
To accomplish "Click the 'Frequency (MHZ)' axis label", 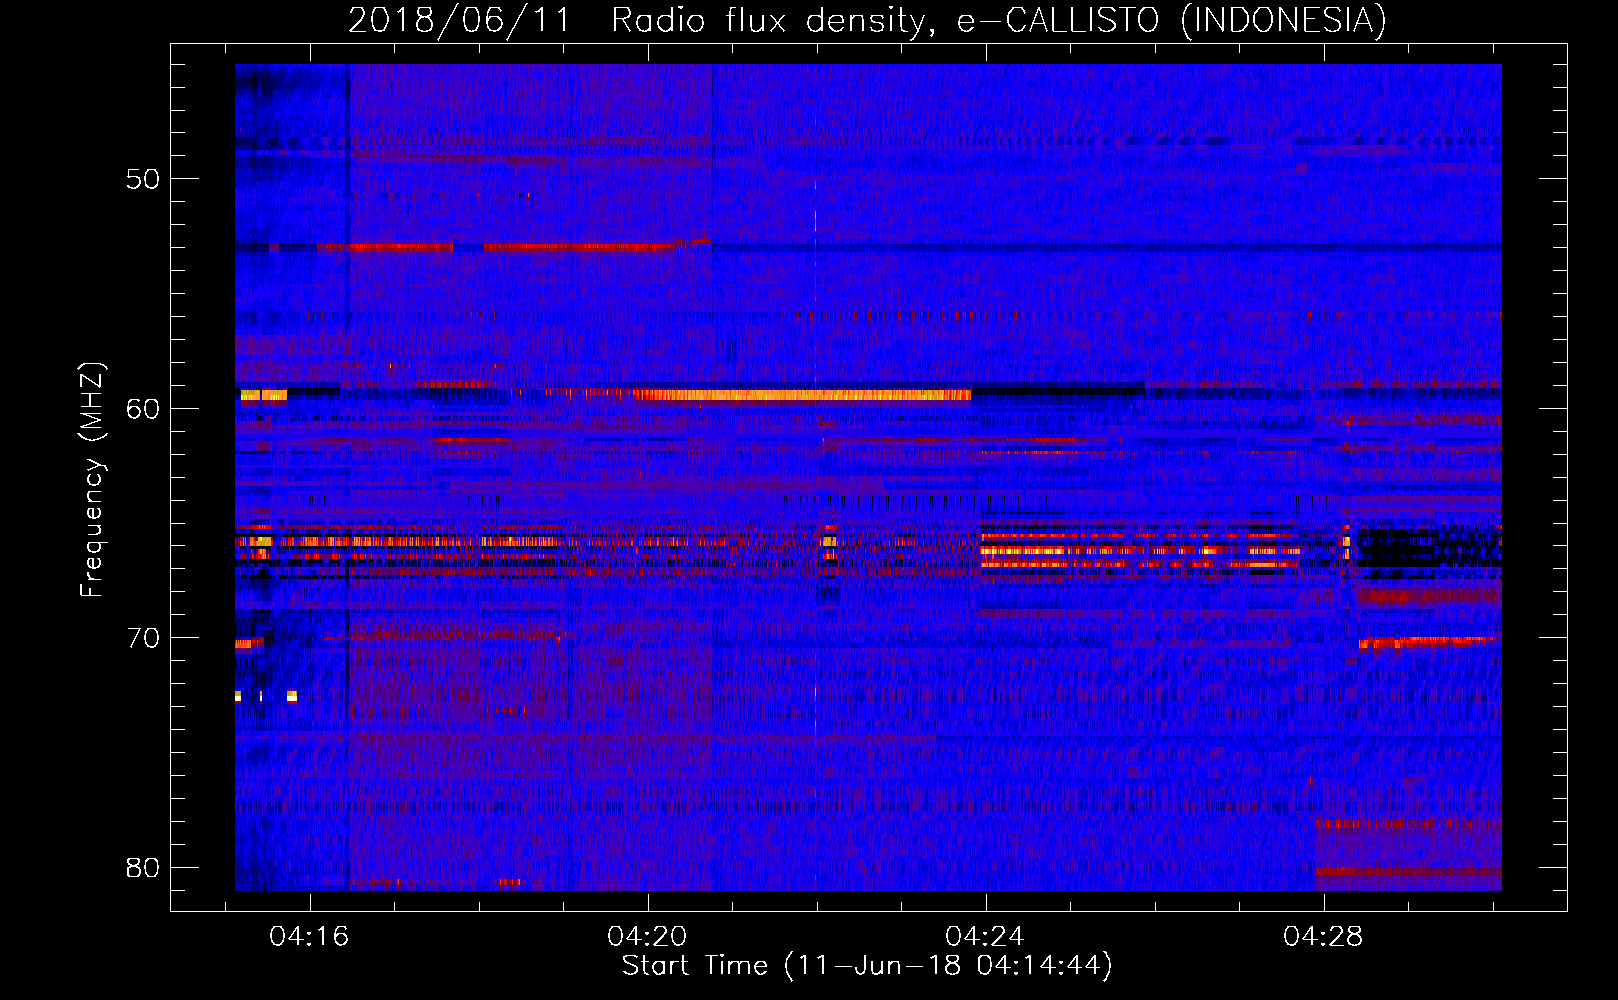I will click(x=92, y=479).
